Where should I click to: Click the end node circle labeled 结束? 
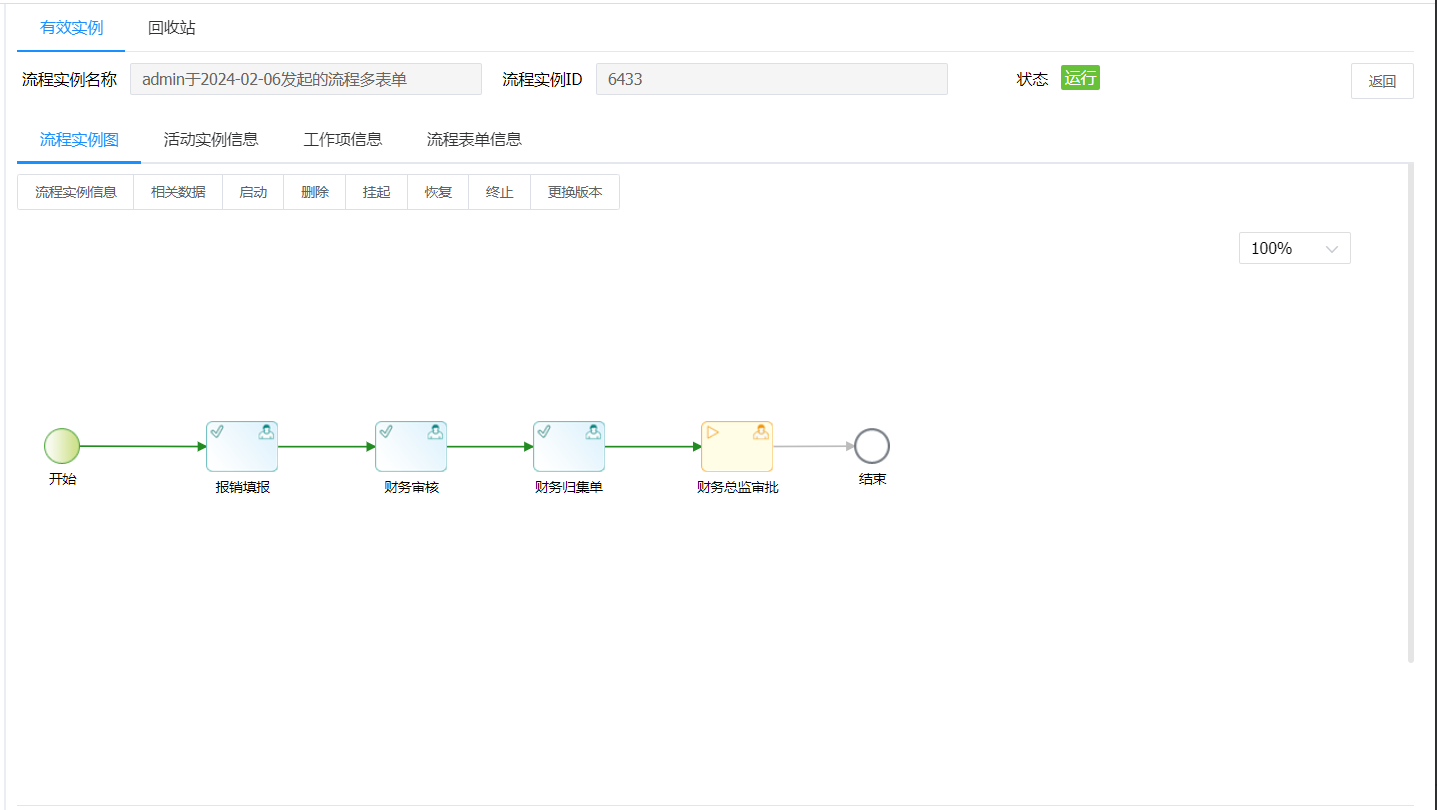coord(871,446)
